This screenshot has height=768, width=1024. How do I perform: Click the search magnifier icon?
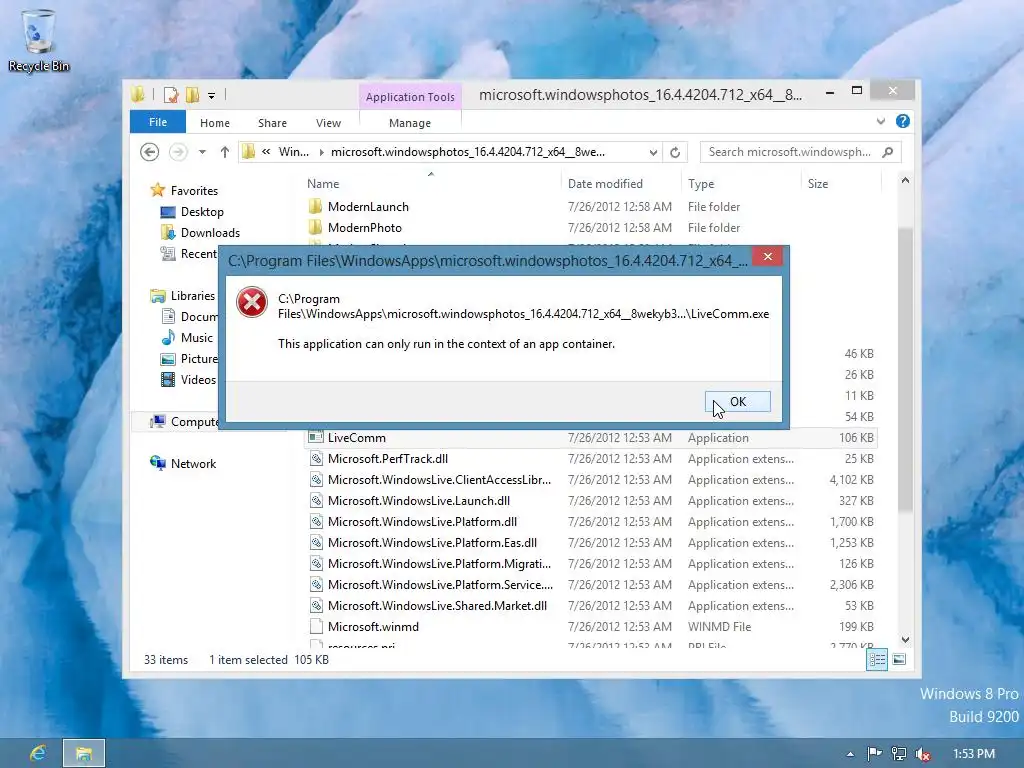tap(888, 152)
